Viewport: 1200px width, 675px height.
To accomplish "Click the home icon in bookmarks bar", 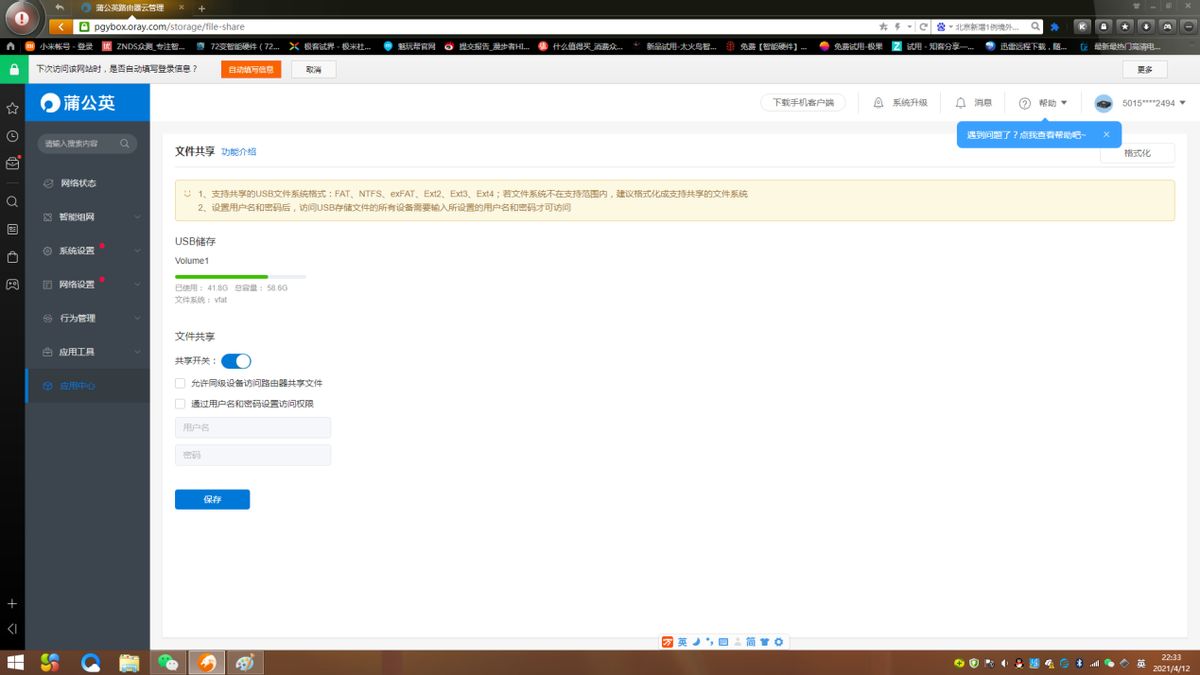I will point(10,46).
